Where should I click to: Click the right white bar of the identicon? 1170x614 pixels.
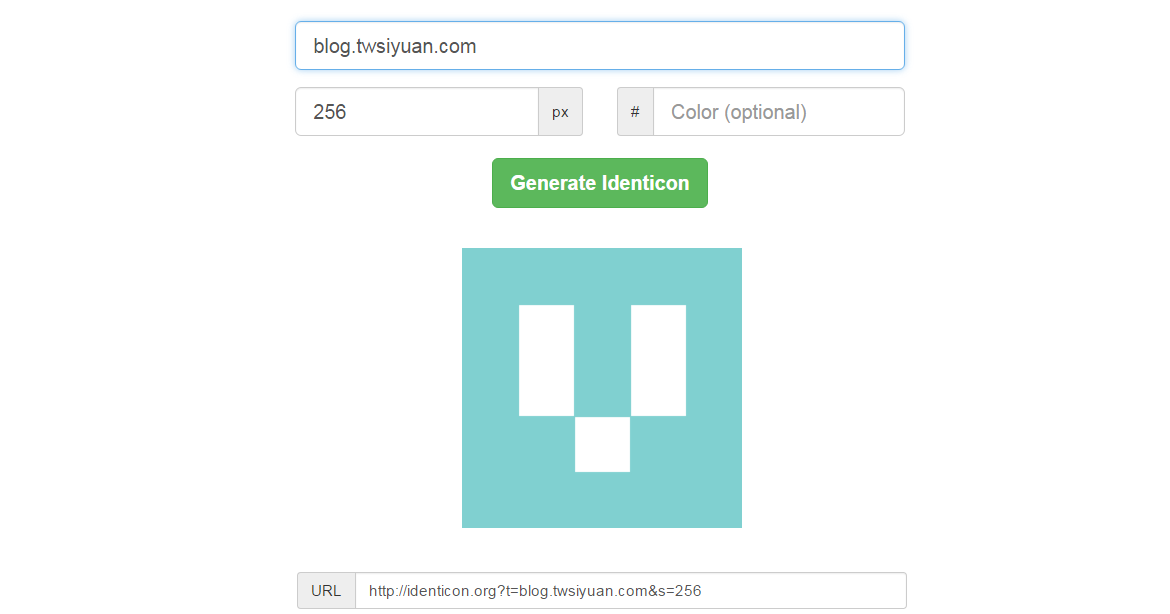pyautogui.click(x=660, y=358)
